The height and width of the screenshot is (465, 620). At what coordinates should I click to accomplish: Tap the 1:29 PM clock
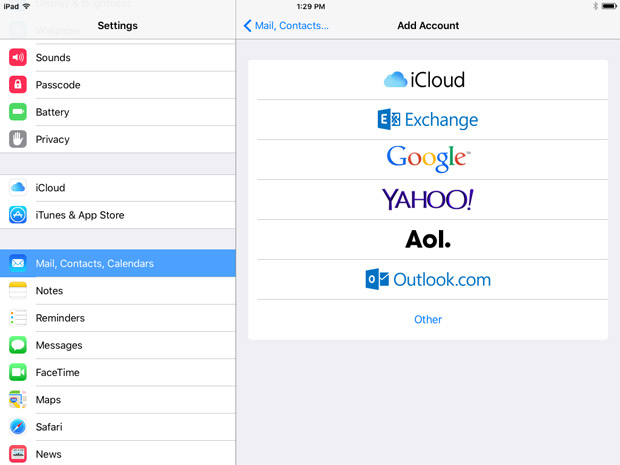[x=311, y=6]
